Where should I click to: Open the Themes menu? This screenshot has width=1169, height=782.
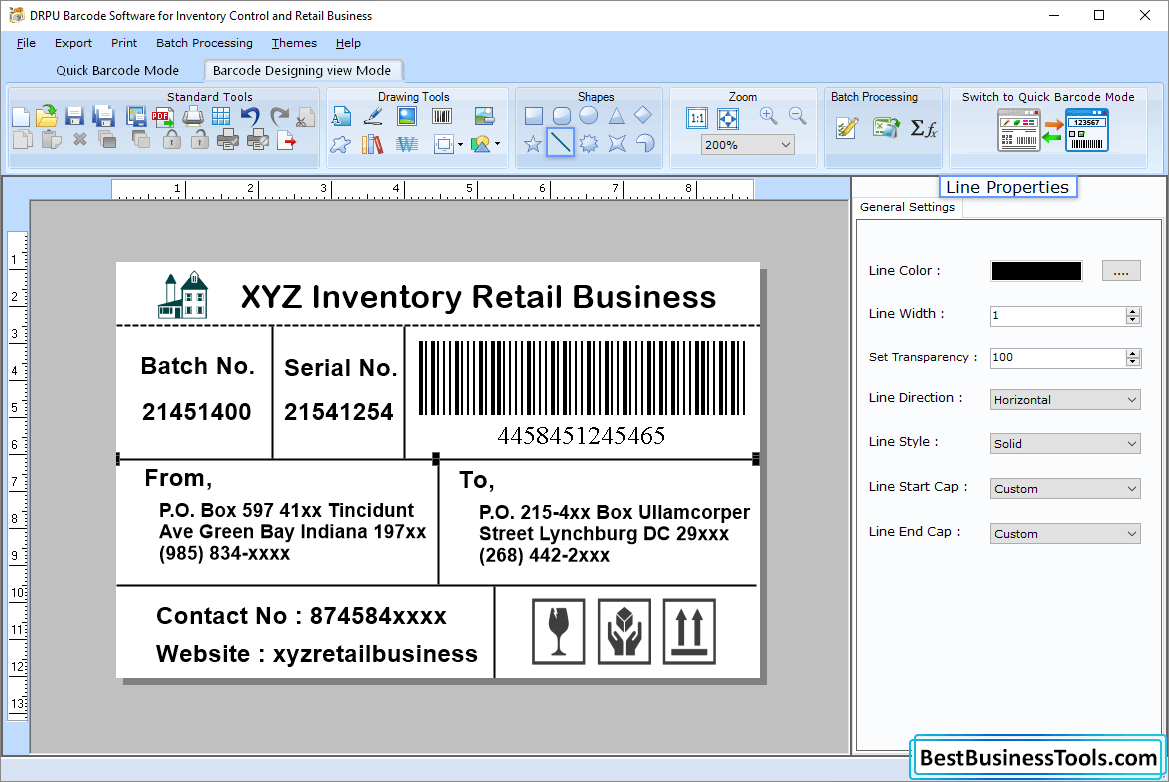(x=294, y=43)
